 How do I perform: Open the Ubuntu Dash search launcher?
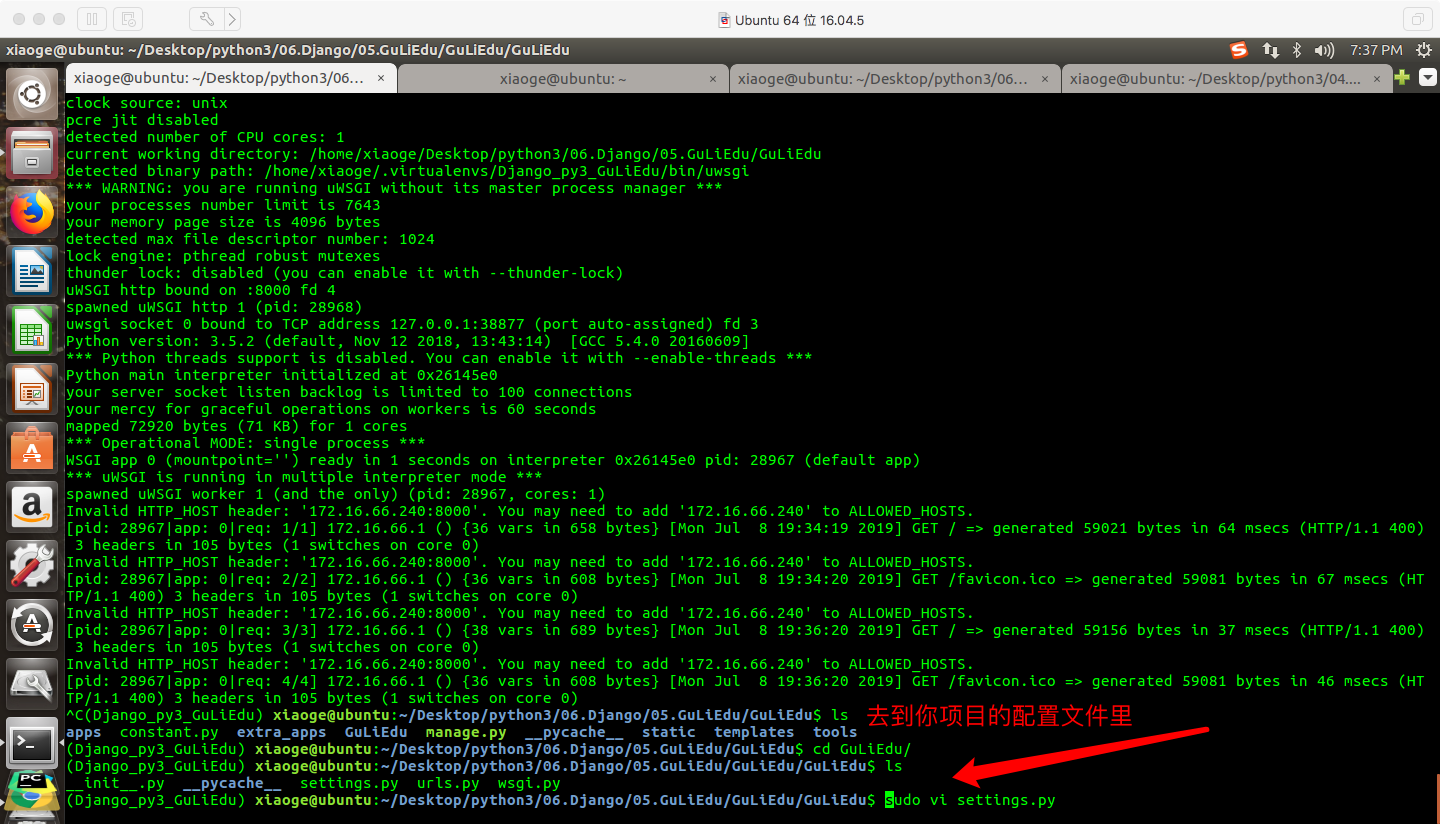(32, 95)
